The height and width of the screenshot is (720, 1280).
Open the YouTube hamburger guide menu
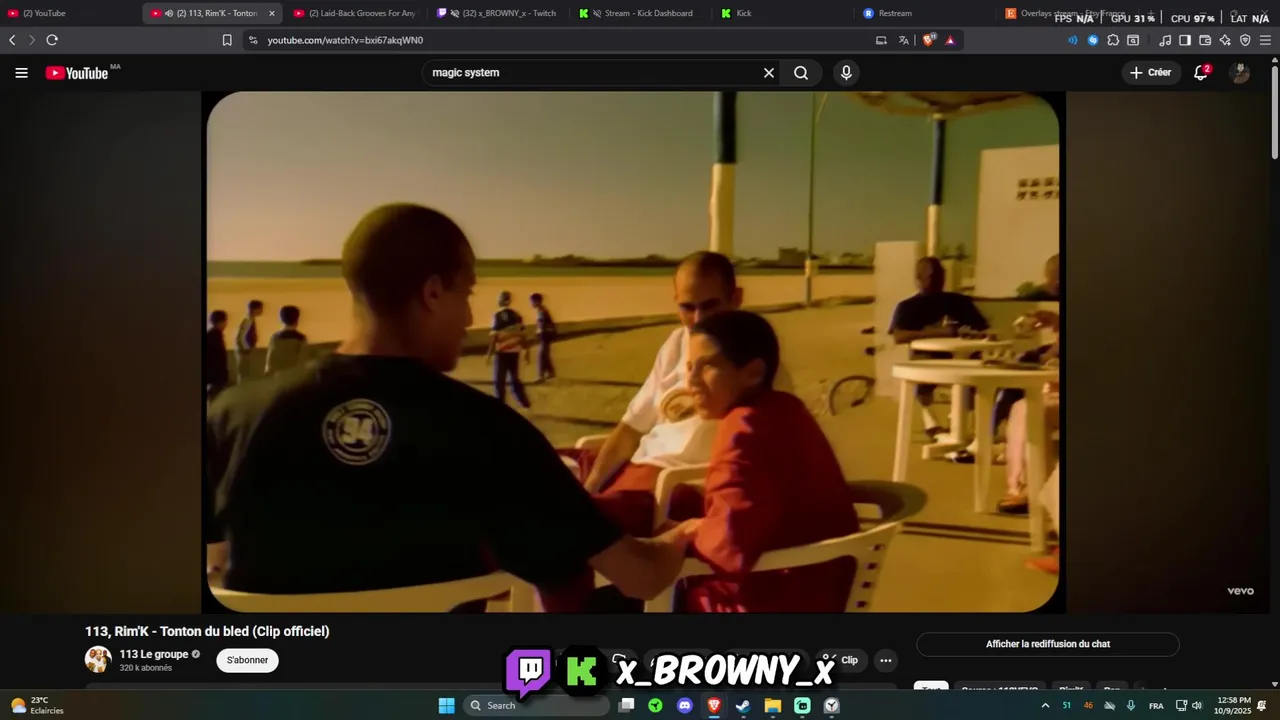click(21, 73)
